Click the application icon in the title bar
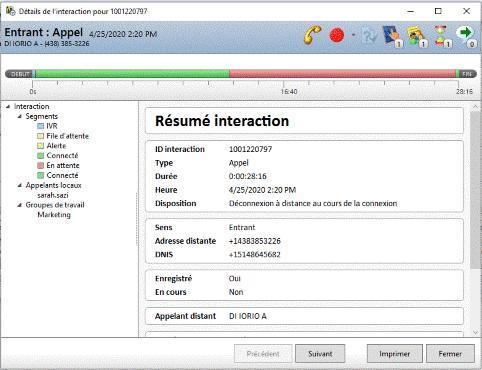 10,11
